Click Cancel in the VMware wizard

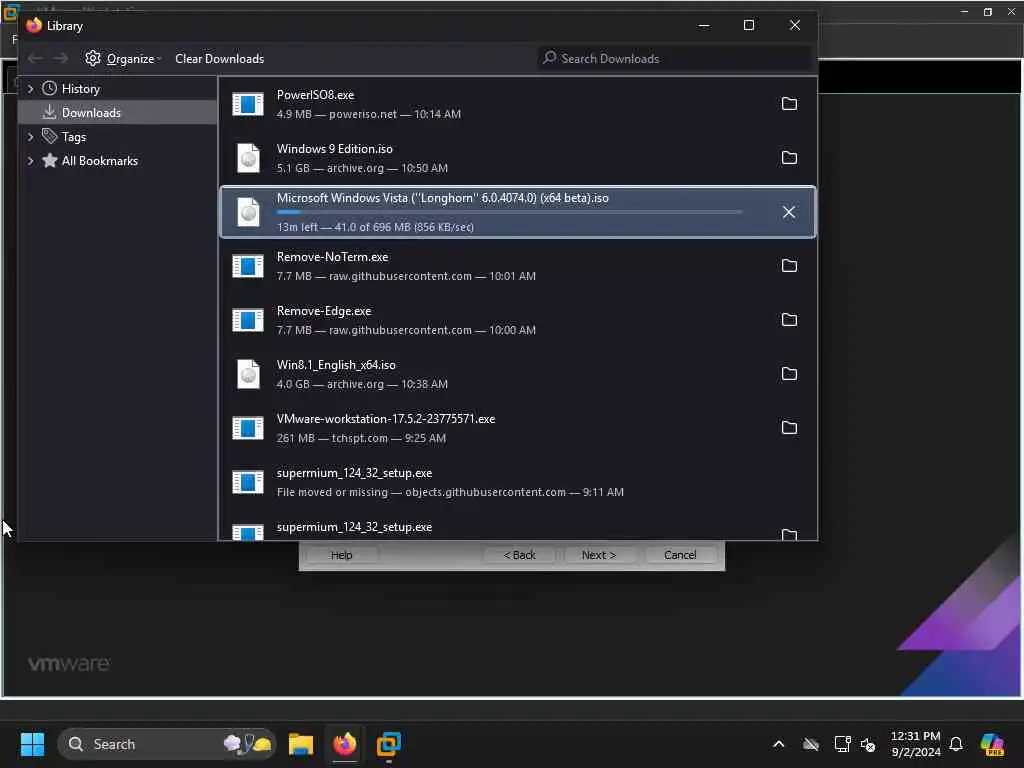coord(680,555)
